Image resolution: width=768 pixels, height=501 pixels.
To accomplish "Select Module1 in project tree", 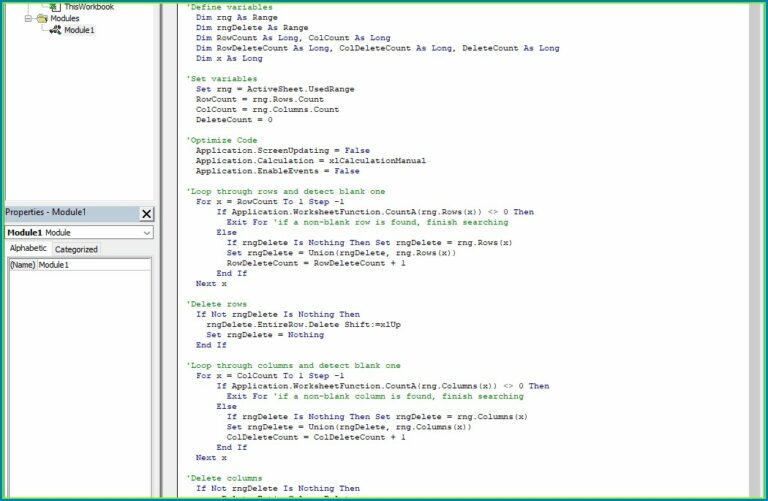I will pos(79,30).
